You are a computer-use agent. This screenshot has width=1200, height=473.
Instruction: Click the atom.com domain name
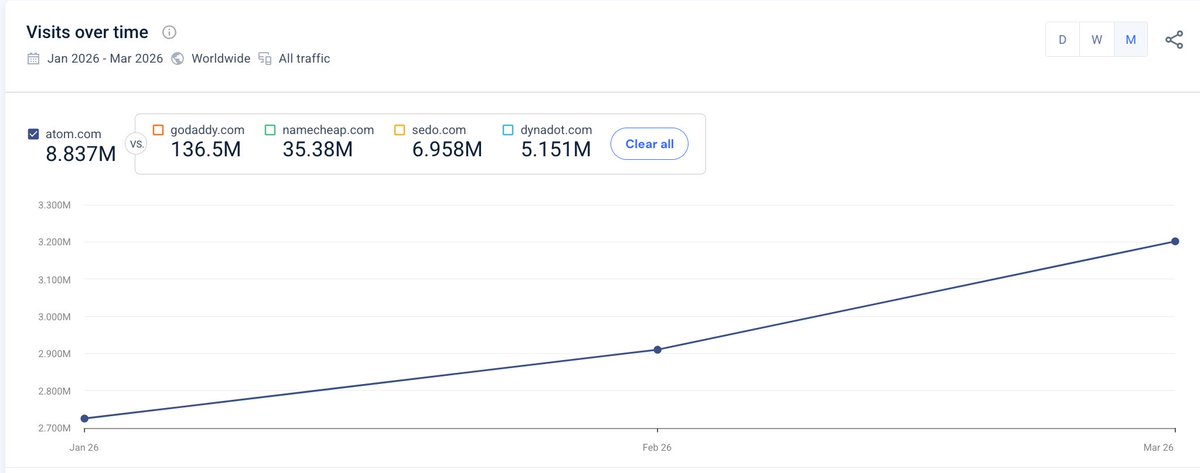click(x=73, y=134)
